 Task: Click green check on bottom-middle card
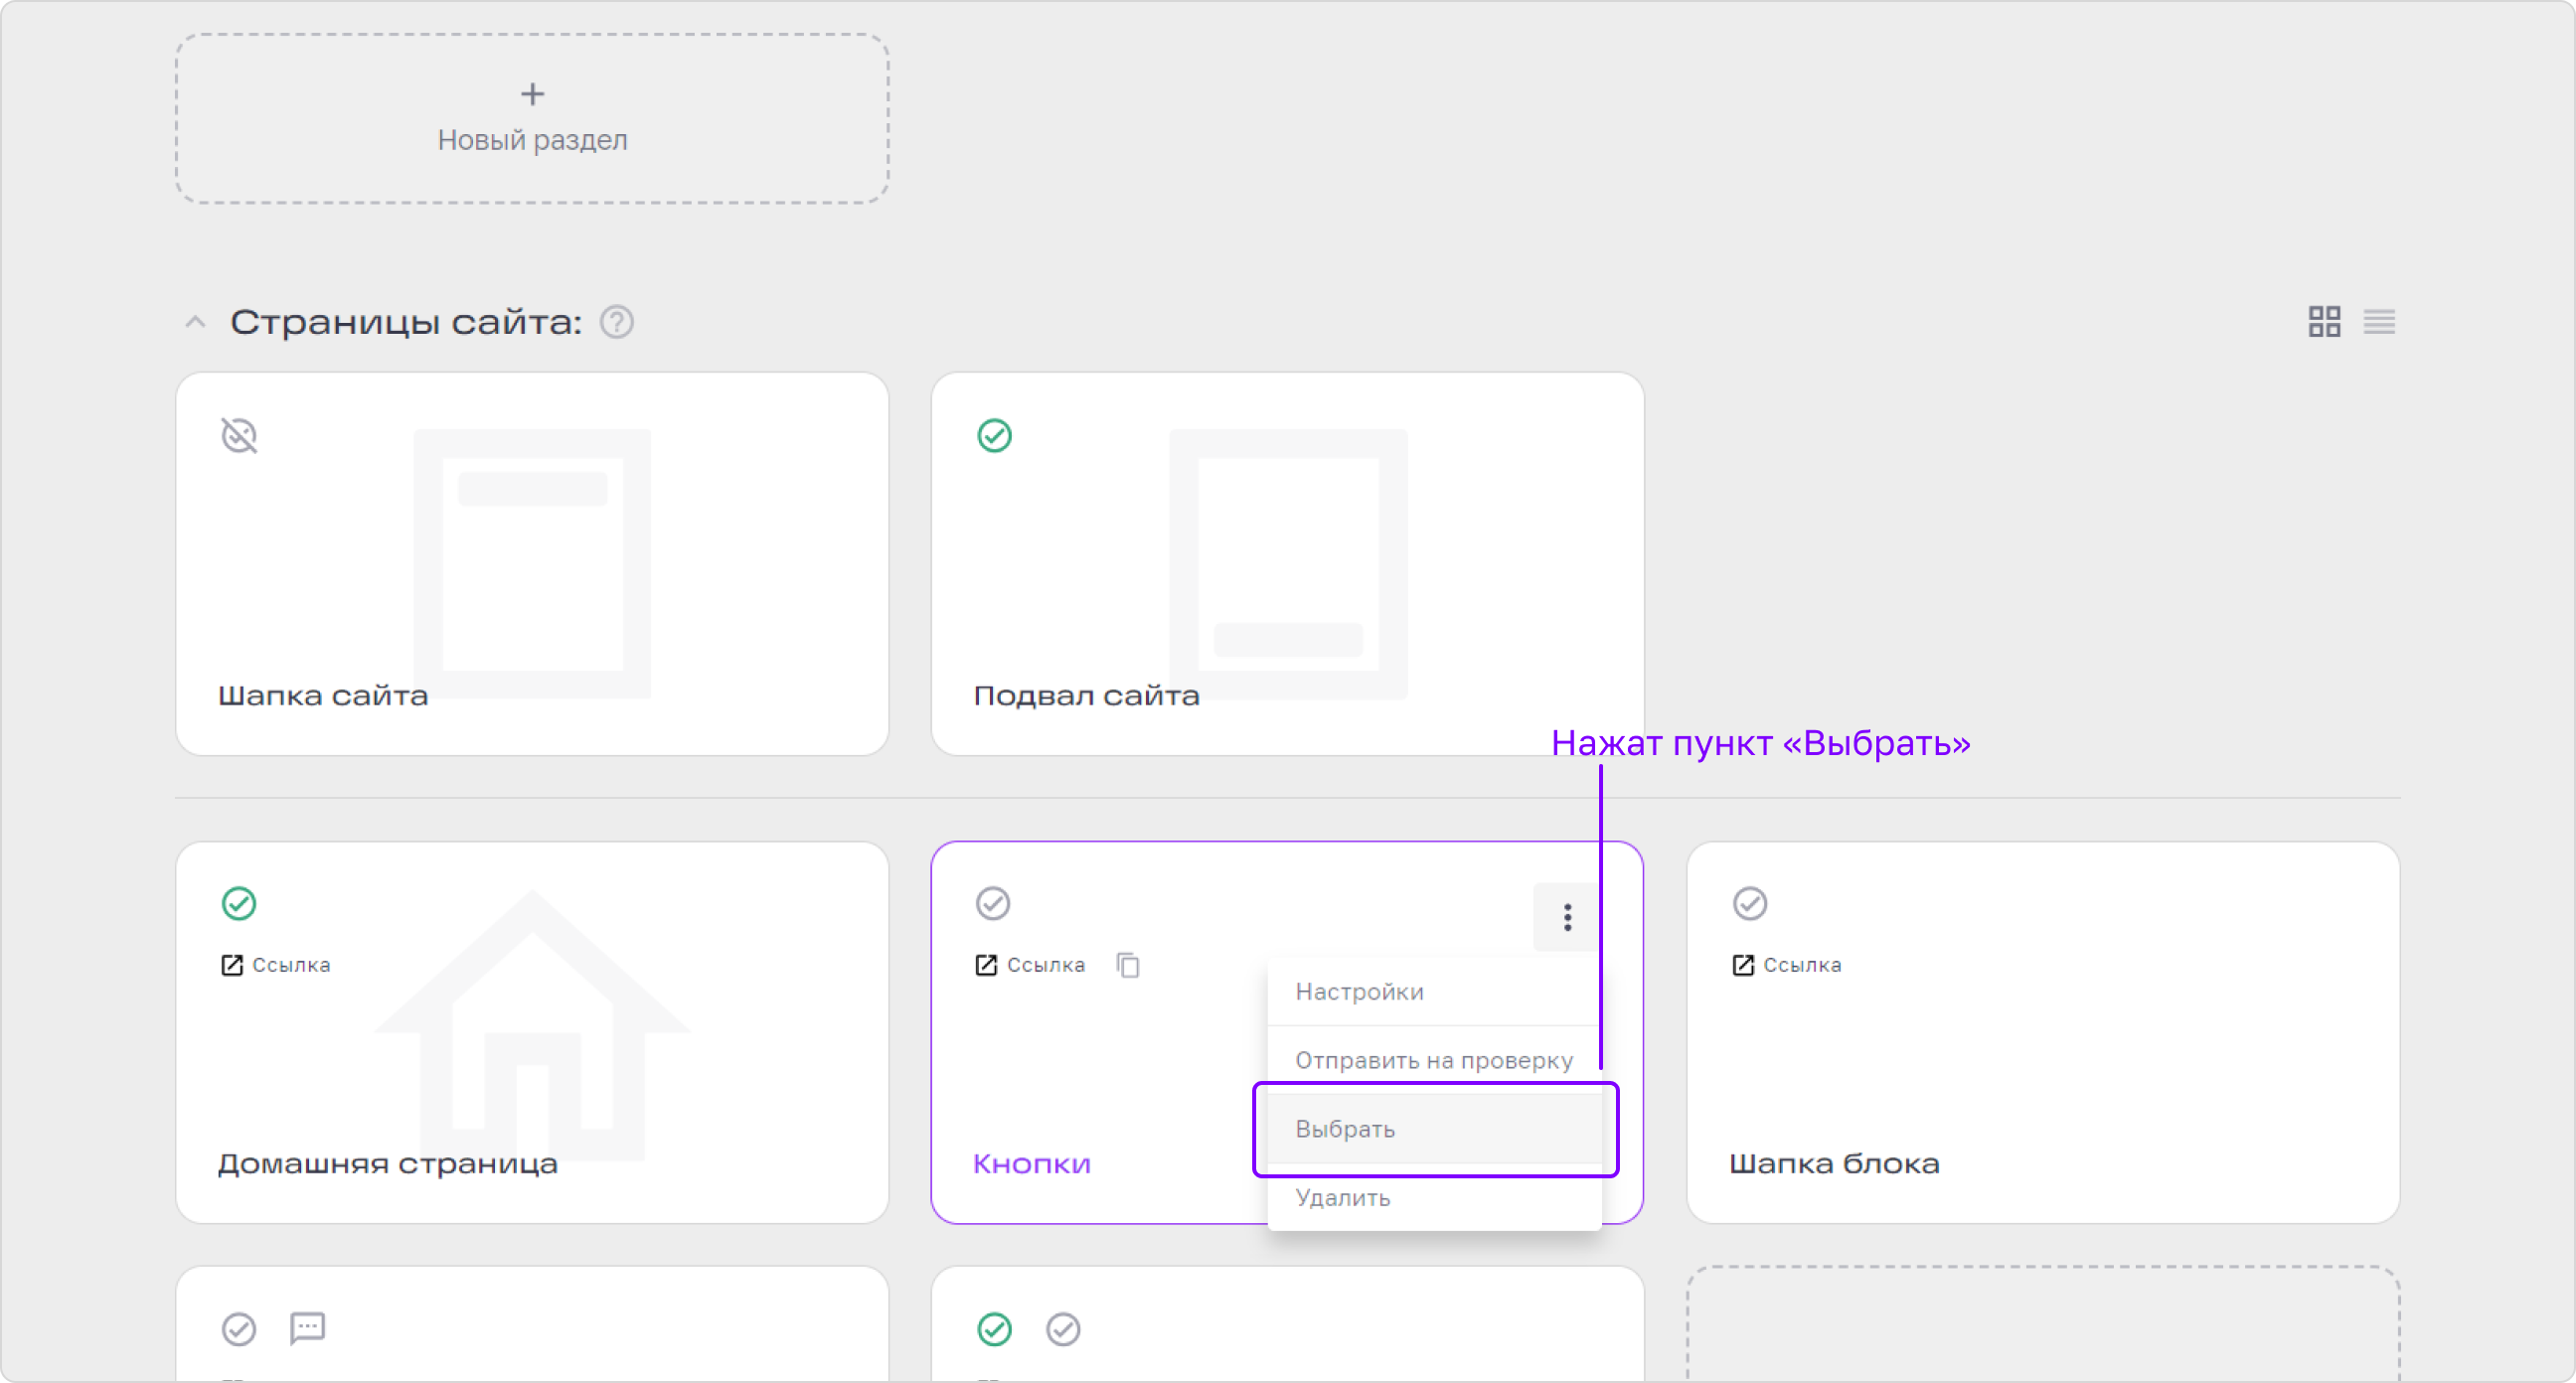(994, 1329)
